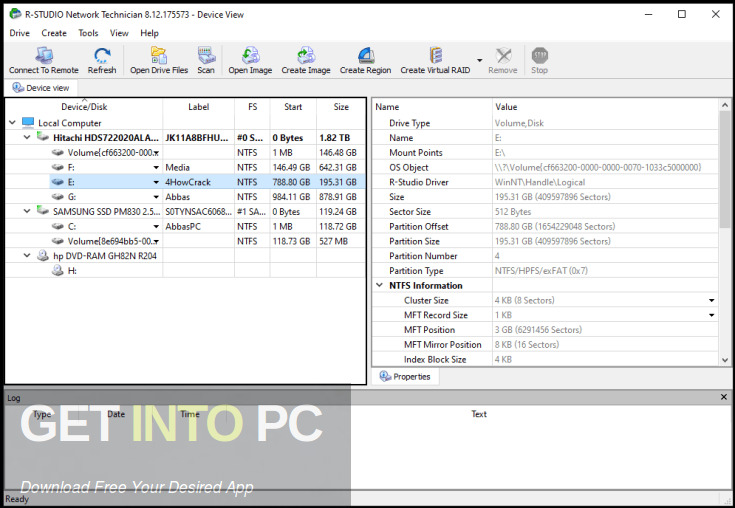Click the Connect To Remote toolbar icon

tap(44, 56)
